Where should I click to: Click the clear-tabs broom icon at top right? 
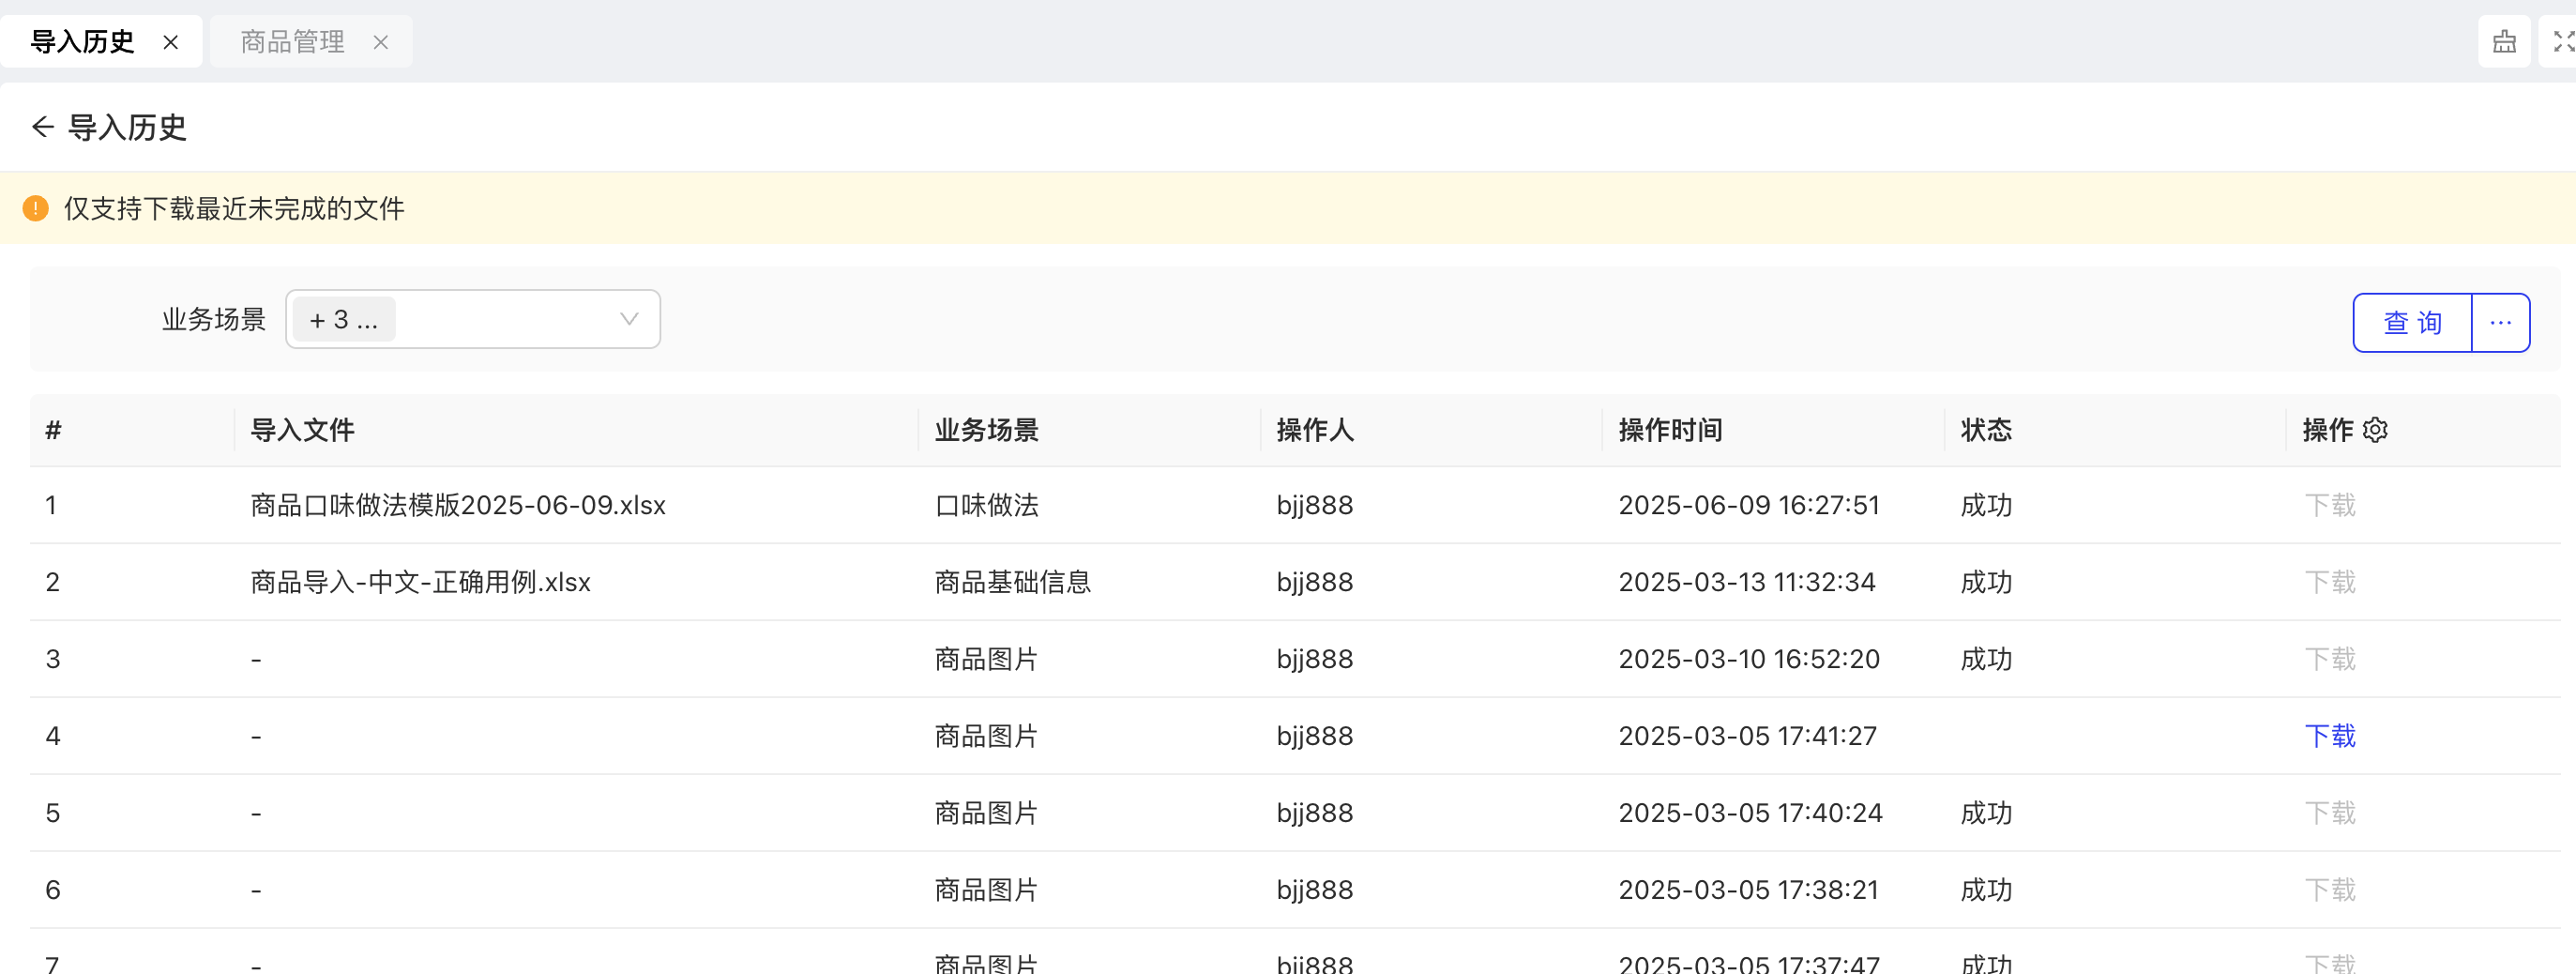(x=2504, y=42)
